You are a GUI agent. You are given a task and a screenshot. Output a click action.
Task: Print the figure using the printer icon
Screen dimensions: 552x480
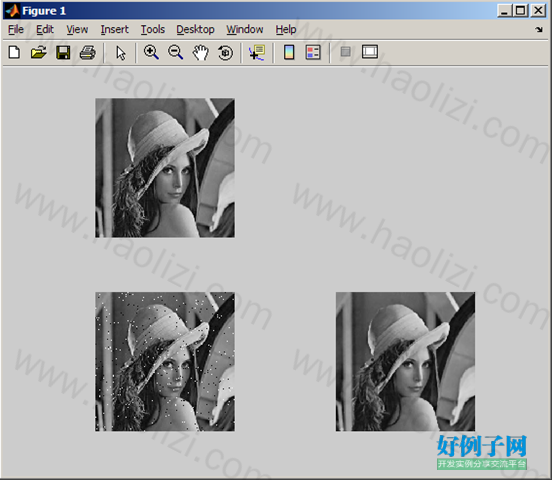tap(87, 53)
